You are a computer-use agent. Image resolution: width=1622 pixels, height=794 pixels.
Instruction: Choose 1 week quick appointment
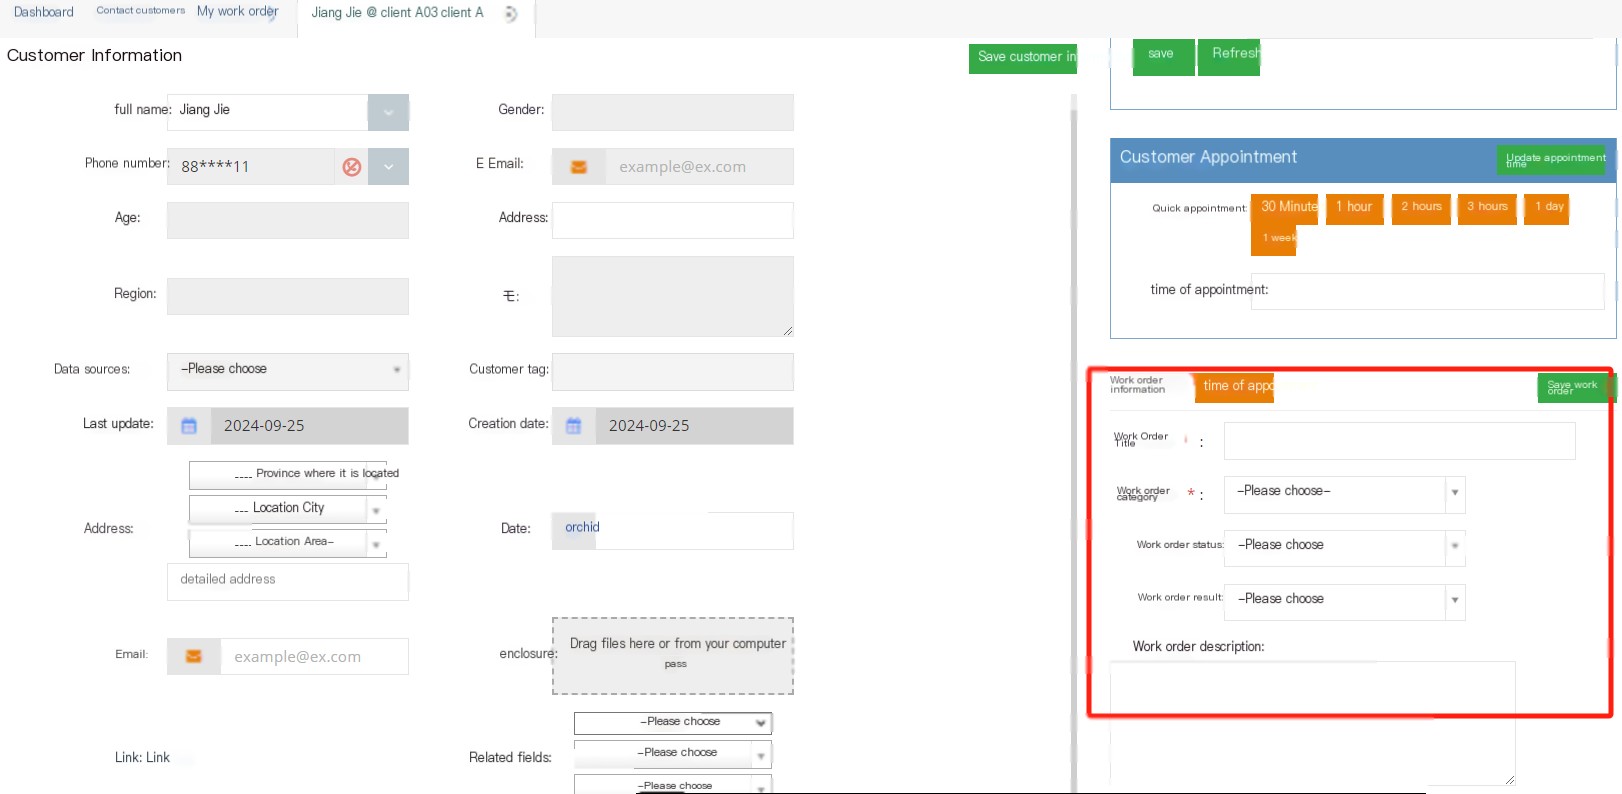[x=1273, y=240]
